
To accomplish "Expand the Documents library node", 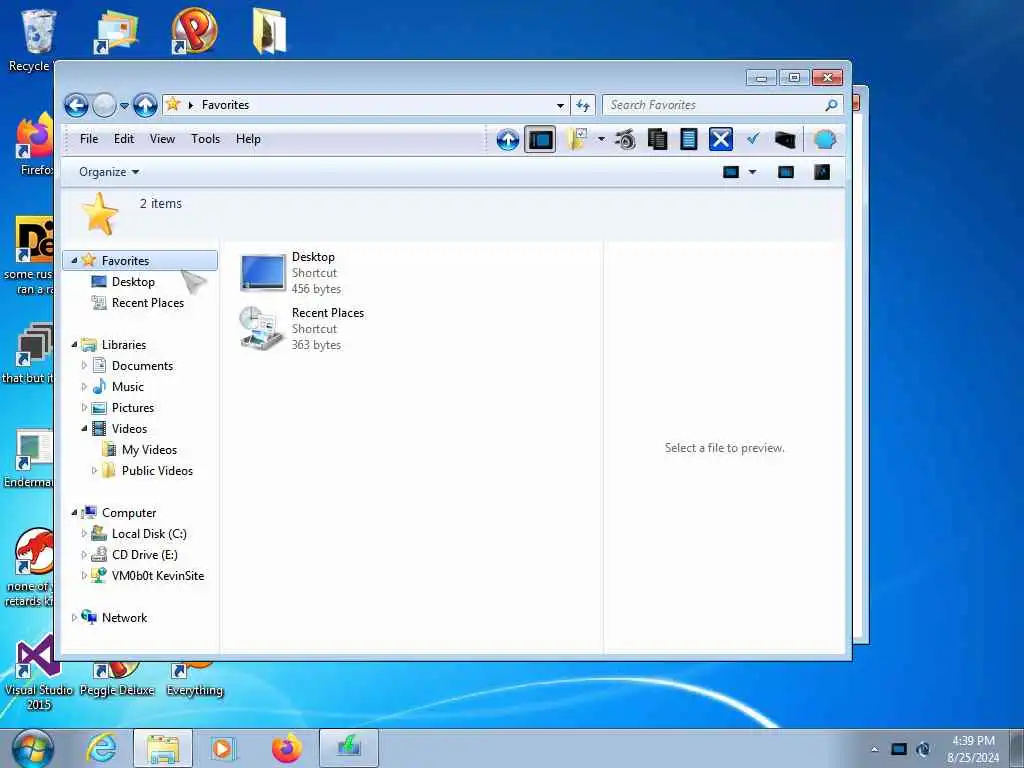I will (x=84, y=366).
